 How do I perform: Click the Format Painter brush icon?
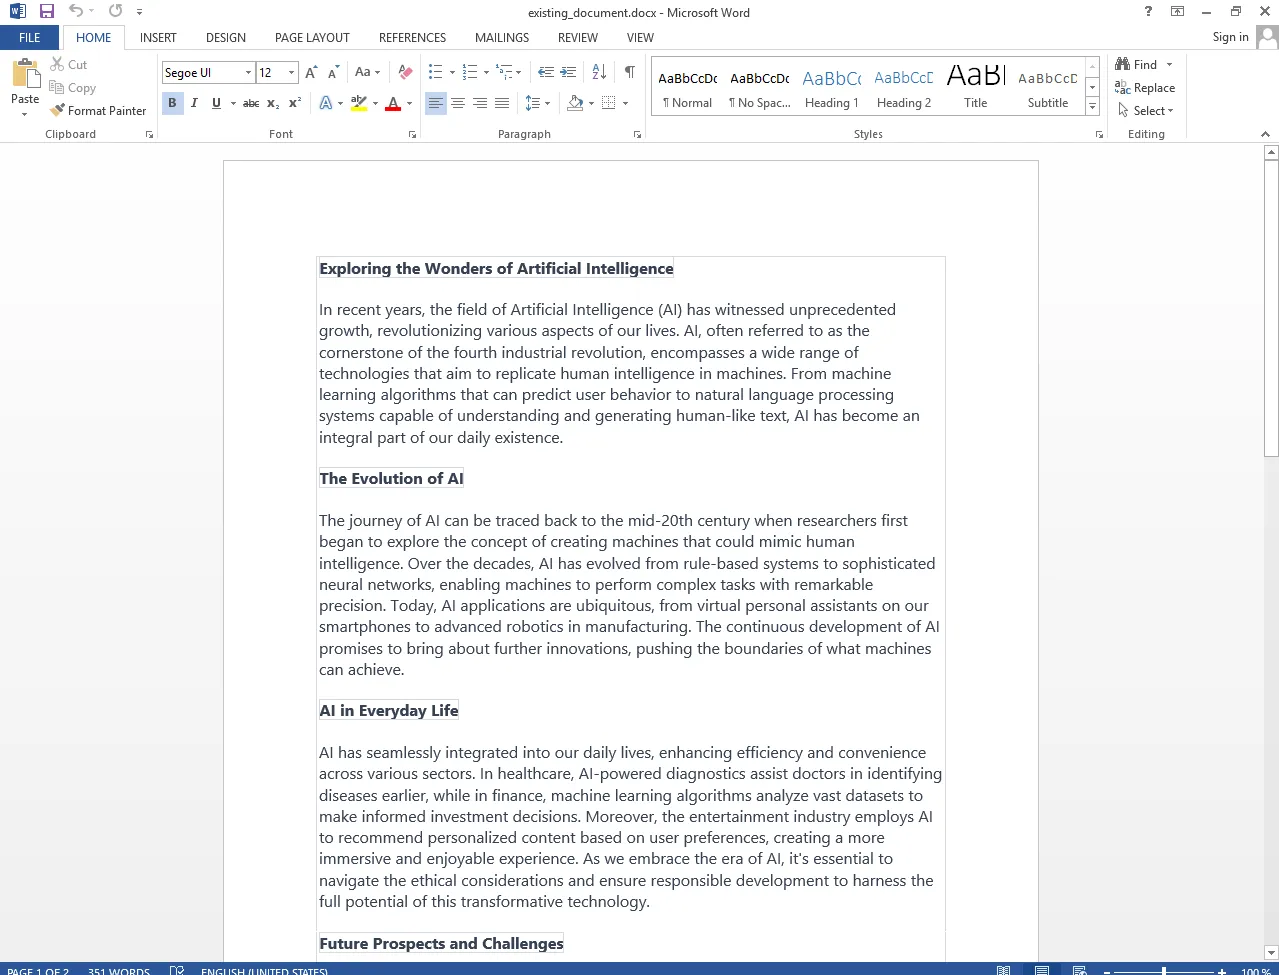(58, 111)
